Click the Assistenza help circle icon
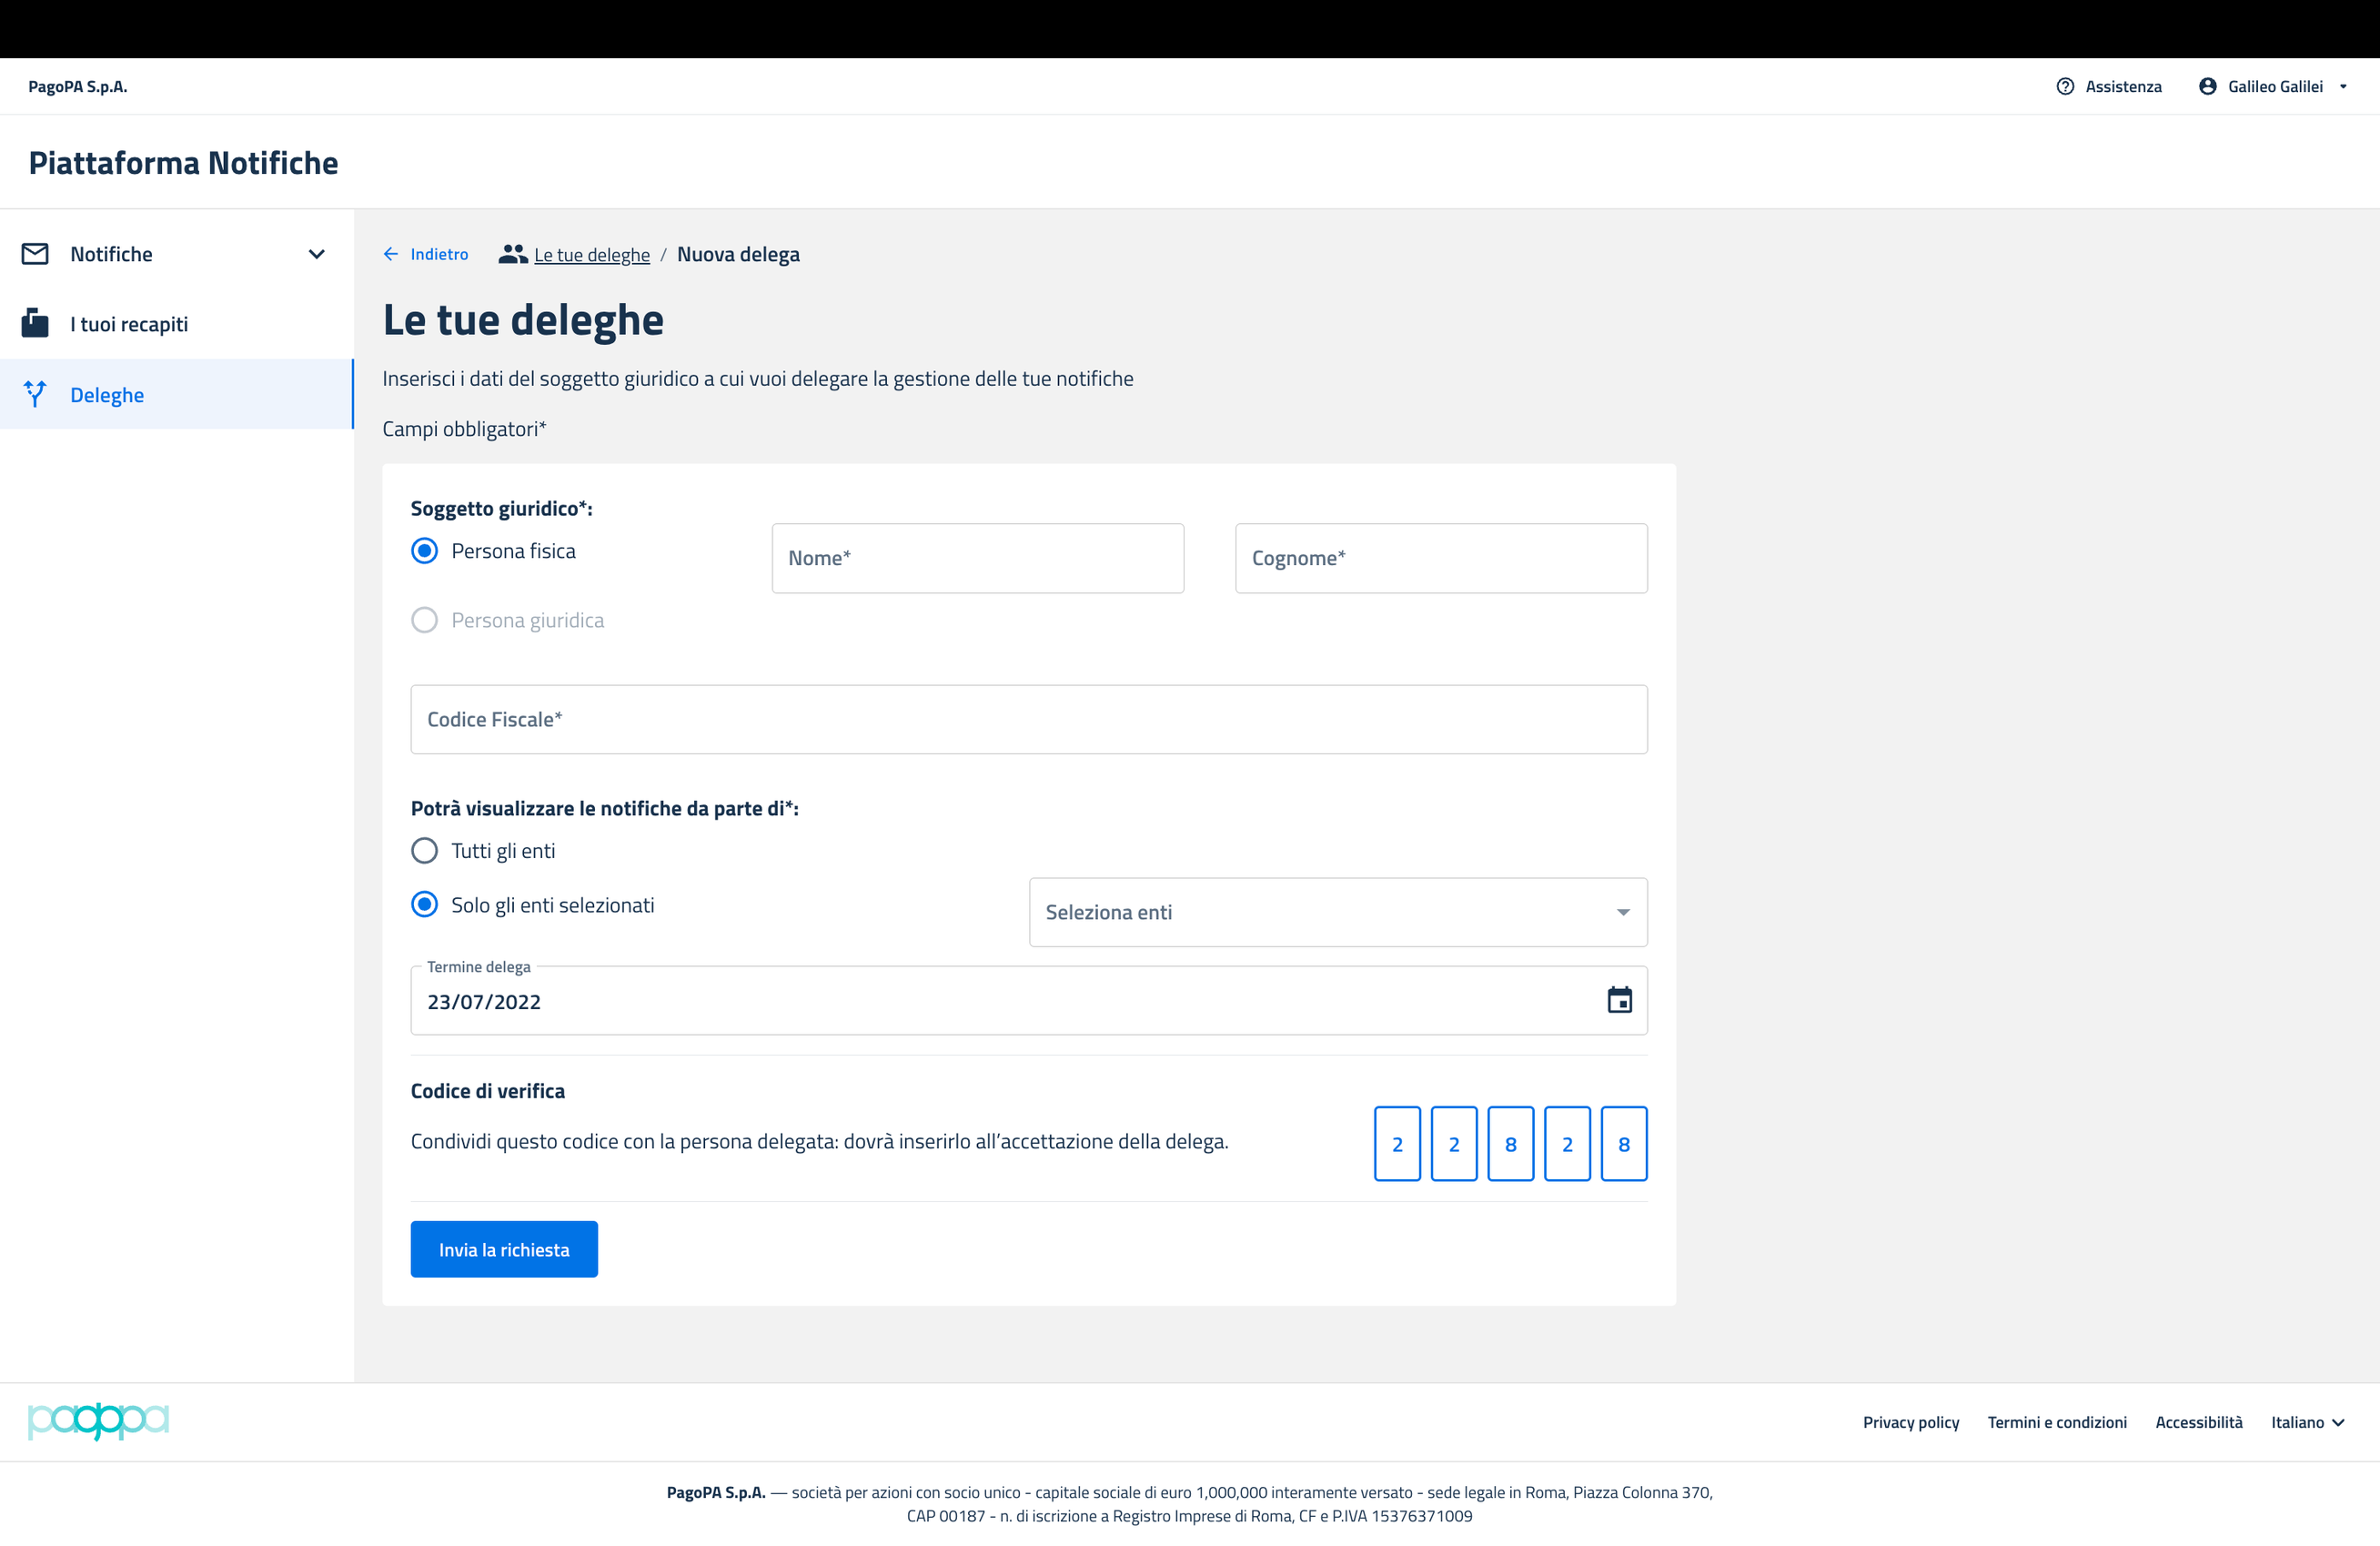 [2065, 87]
